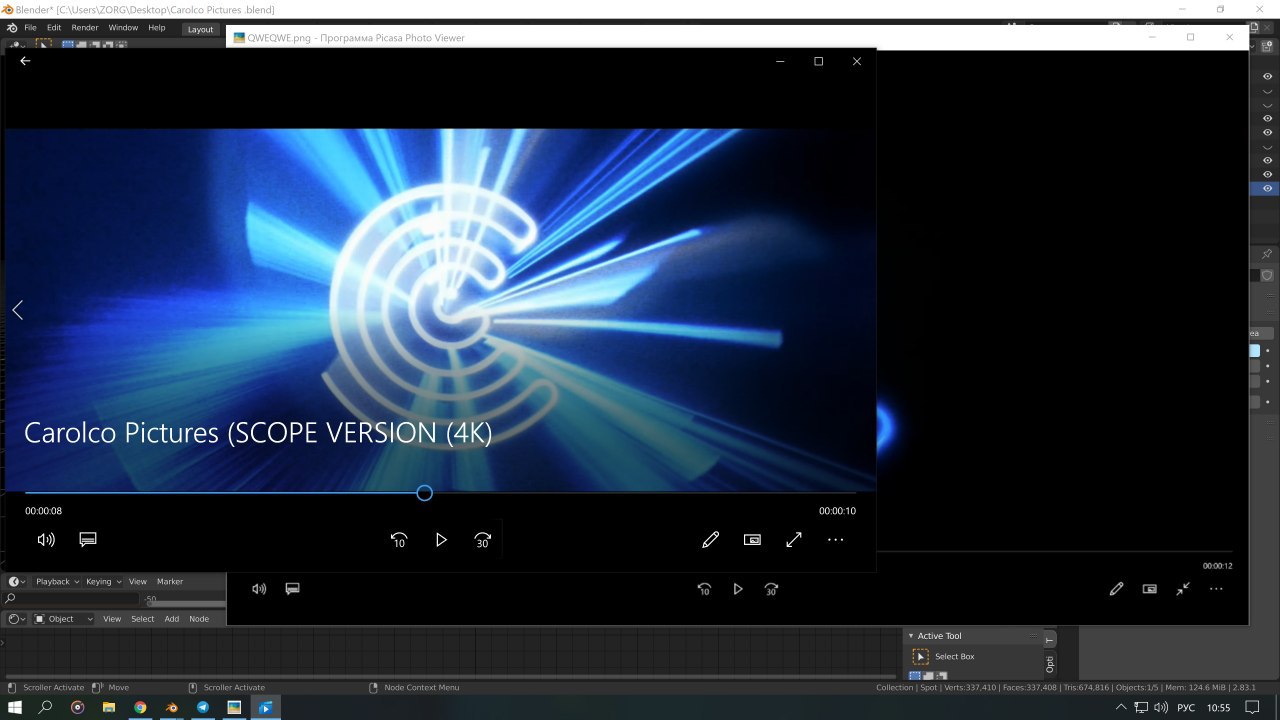Skip back 10 seconds in front player

pos(399,540)
